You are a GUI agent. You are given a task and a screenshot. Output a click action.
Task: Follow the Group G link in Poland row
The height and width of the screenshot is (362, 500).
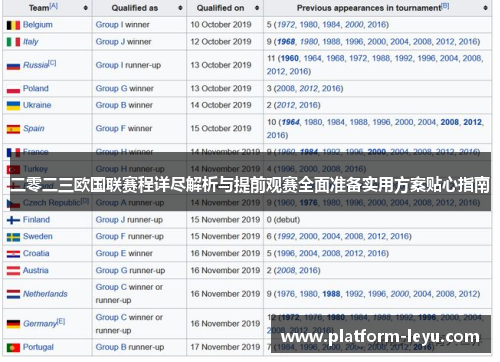pyautogui.click(x=111, y=89)
